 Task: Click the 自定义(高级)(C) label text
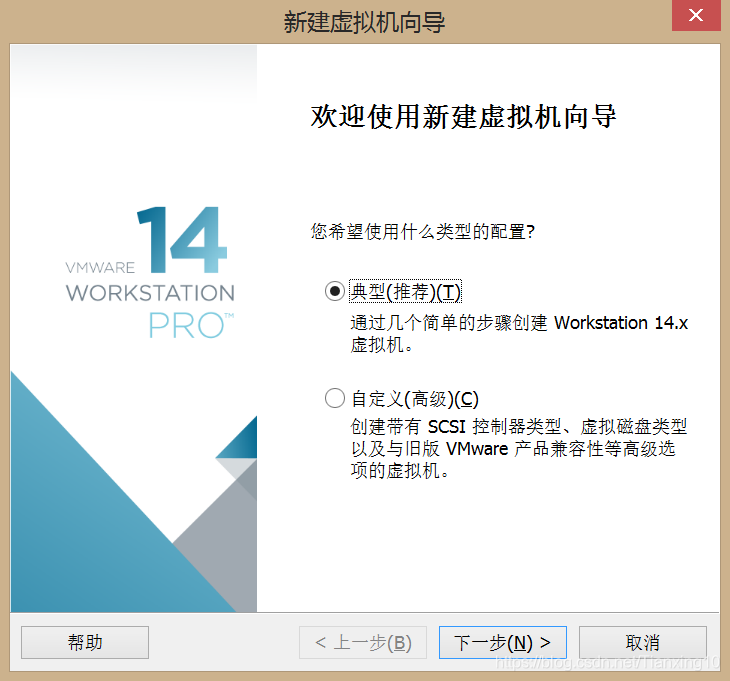pos(415,399)
